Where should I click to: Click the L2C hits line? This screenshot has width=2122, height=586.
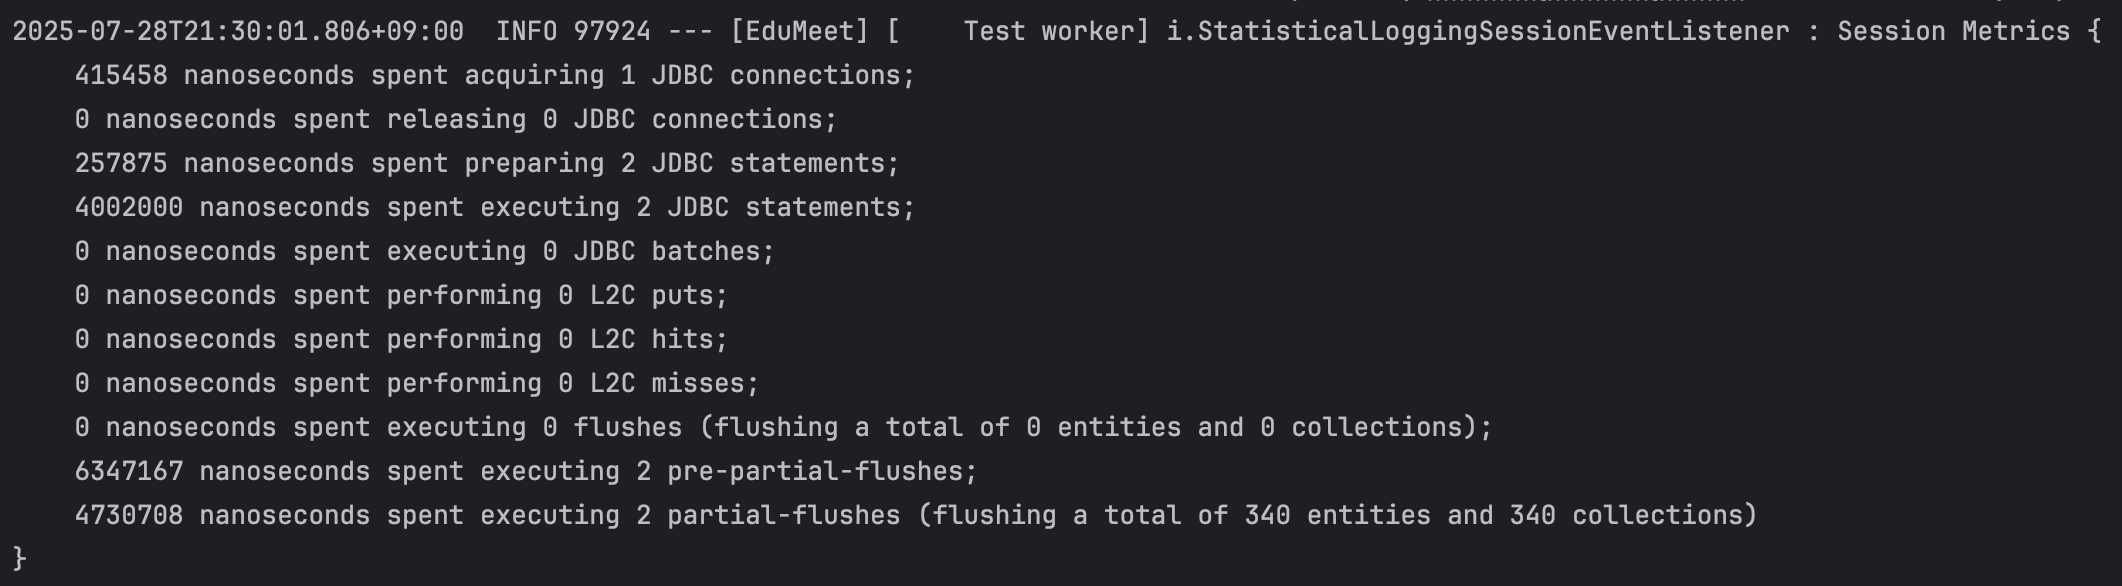(400, 340)
